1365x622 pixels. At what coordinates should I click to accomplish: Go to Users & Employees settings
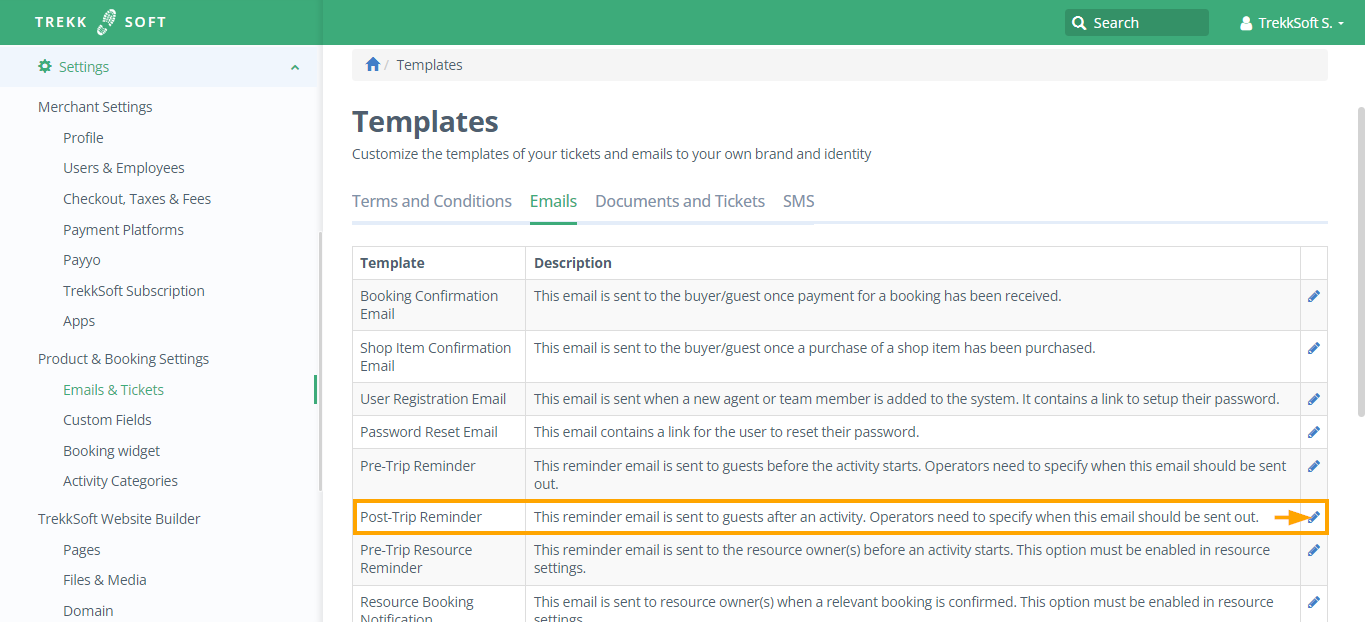123,168
